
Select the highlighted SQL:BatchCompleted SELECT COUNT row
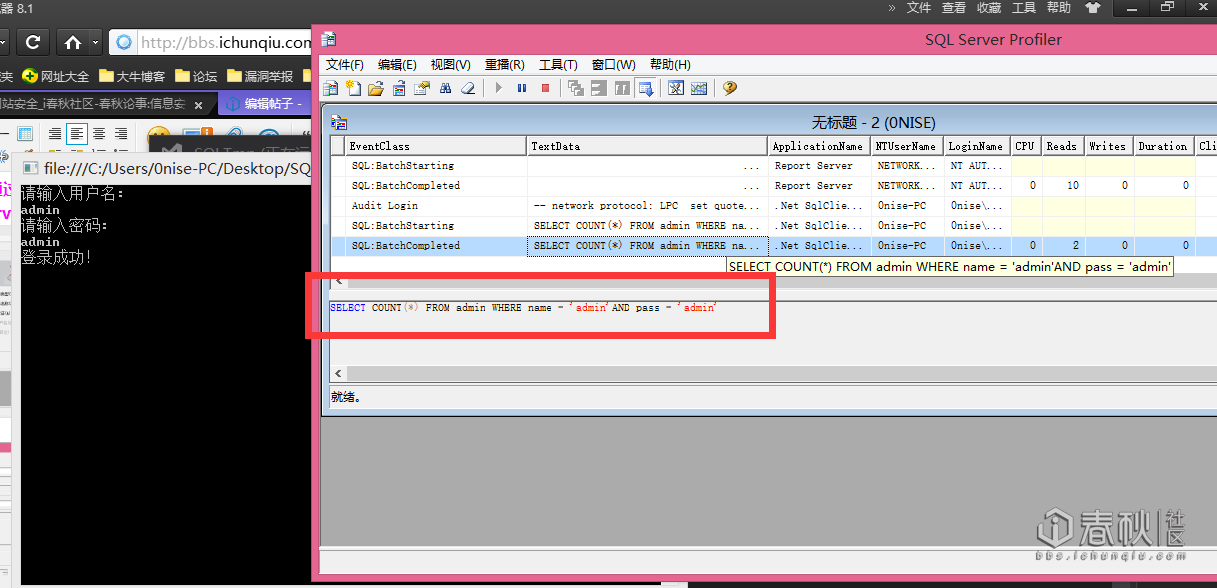(774, 245)
